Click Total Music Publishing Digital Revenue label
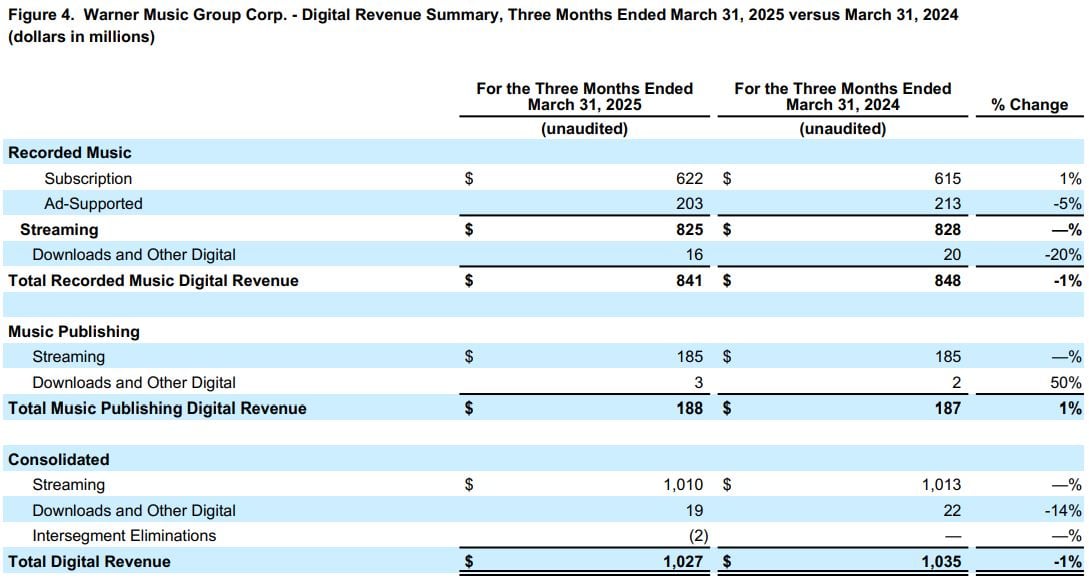 point(157,408)
